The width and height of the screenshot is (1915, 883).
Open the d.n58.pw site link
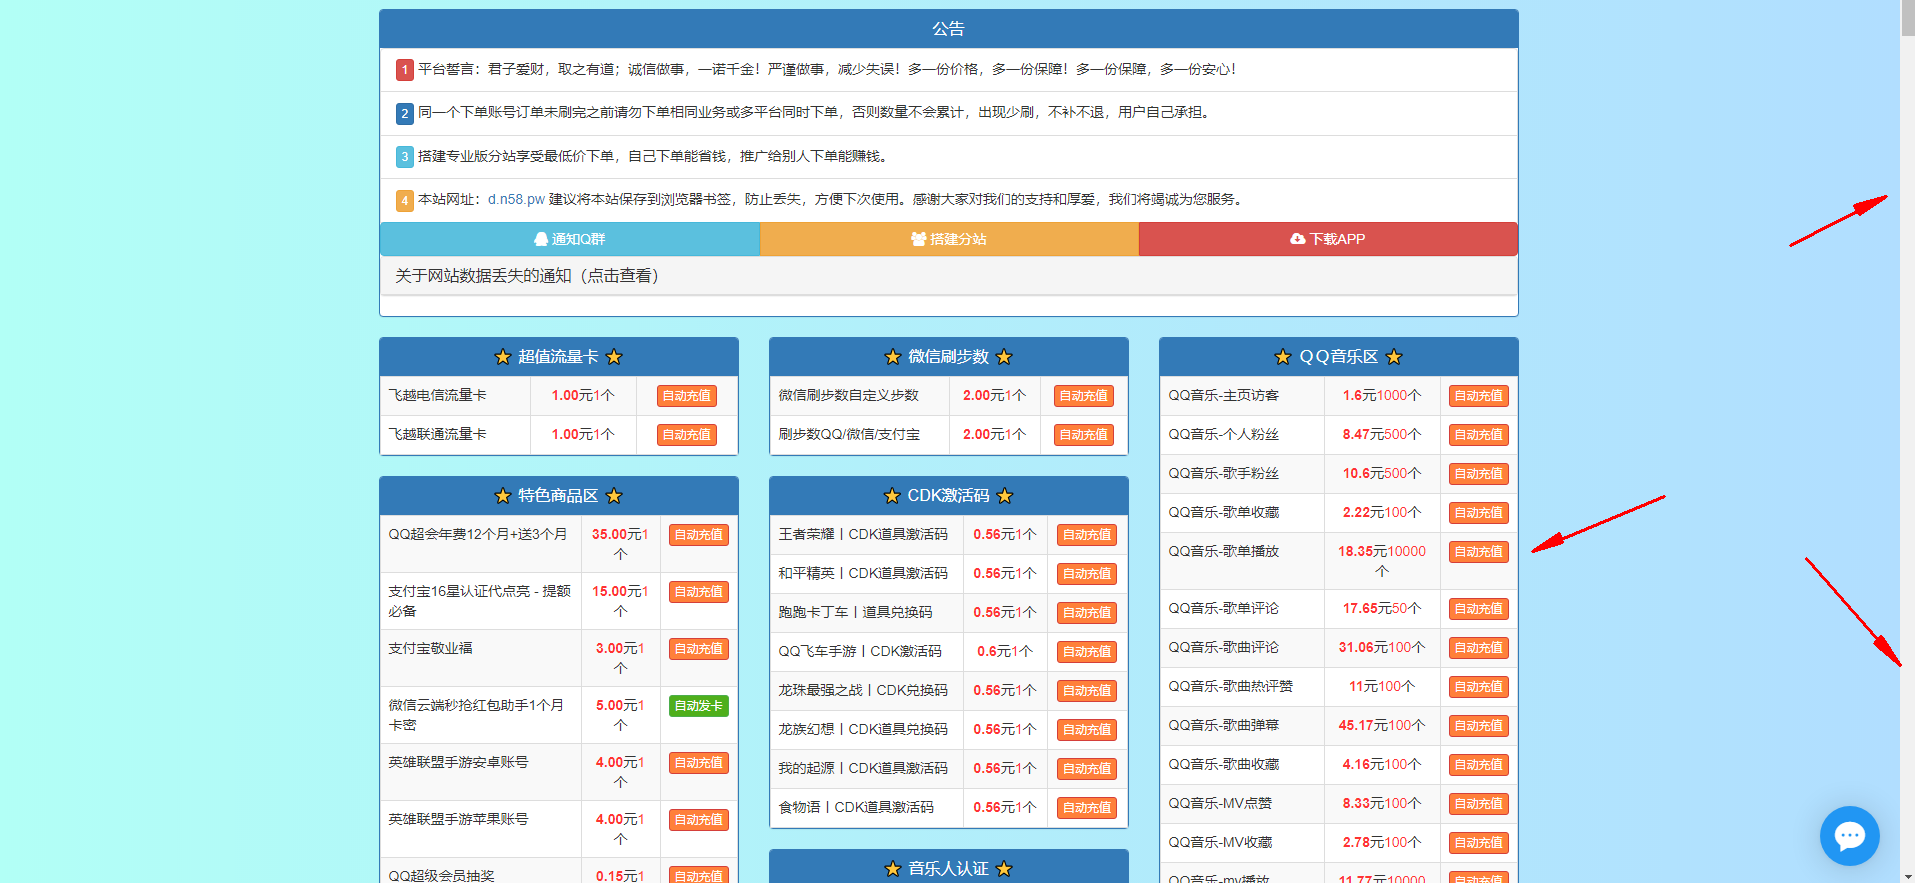[516, 199]
